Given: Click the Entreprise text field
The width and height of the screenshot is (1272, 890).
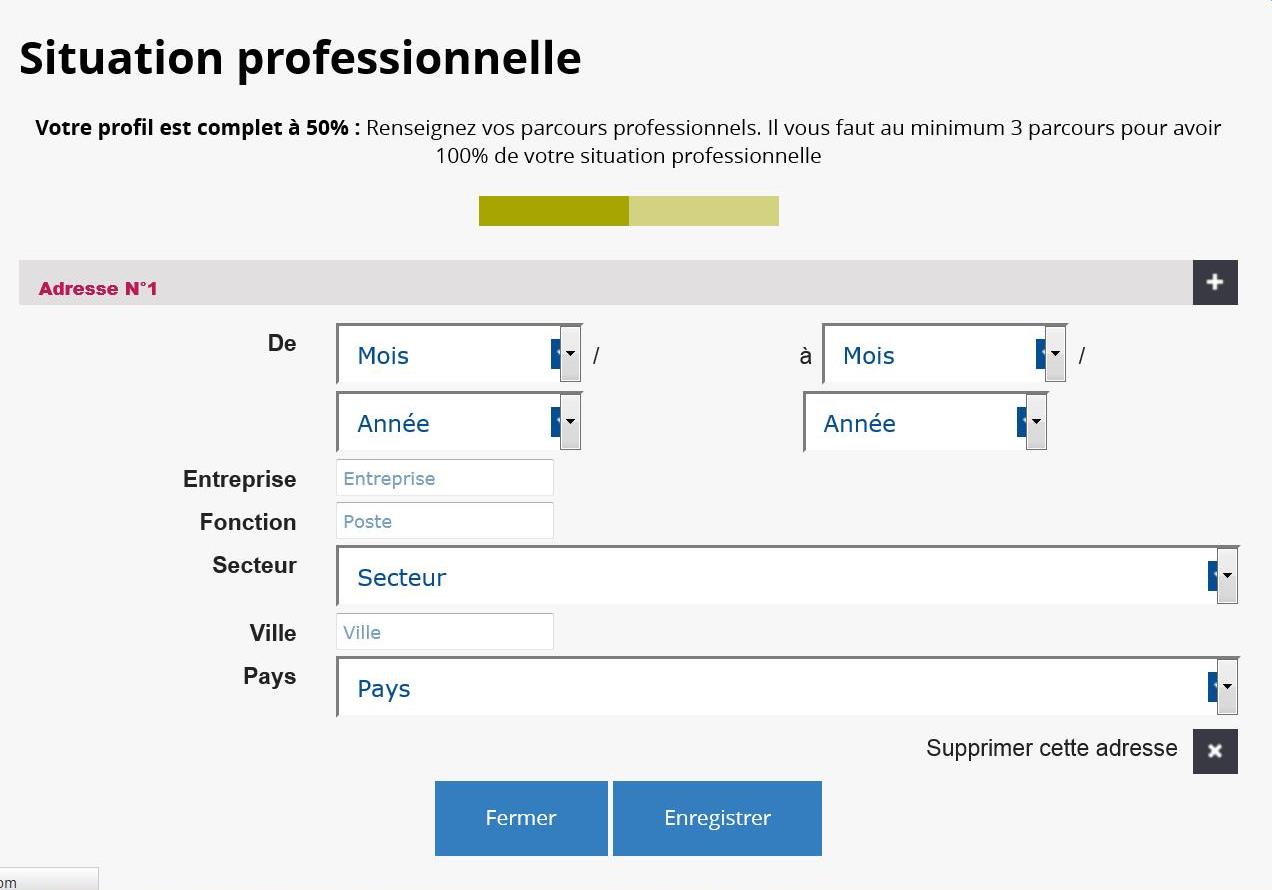Looking at the screenshot, I should click(x=445, y=478).
